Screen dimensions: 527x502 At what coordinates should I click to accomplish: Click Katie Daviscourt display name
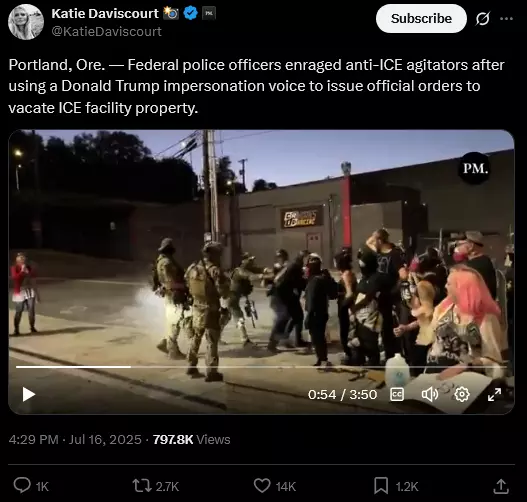point(105,13)
